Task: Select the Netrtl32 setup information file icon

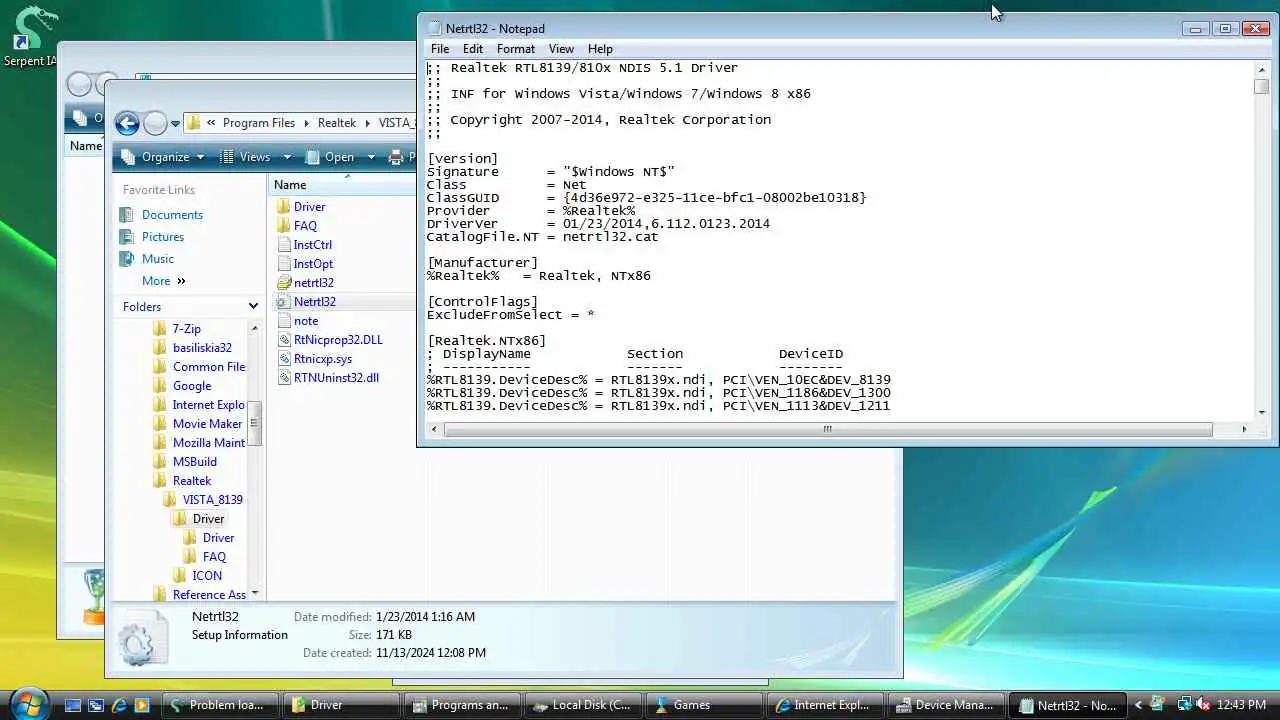Action: 282,302
